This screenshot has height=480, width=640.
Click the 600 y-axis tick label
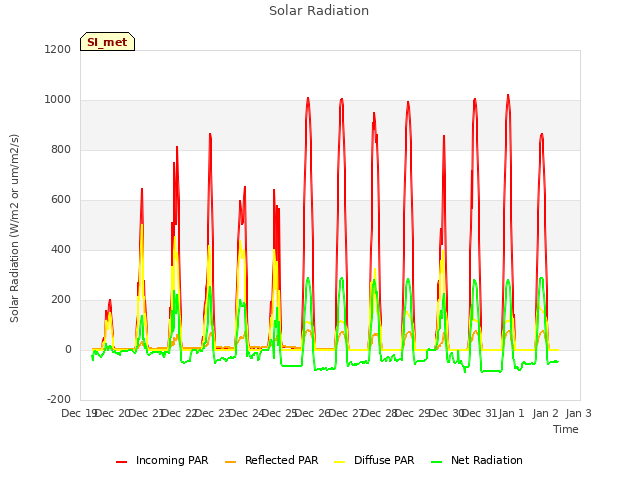pyautogui.click(x=61, y=200)
